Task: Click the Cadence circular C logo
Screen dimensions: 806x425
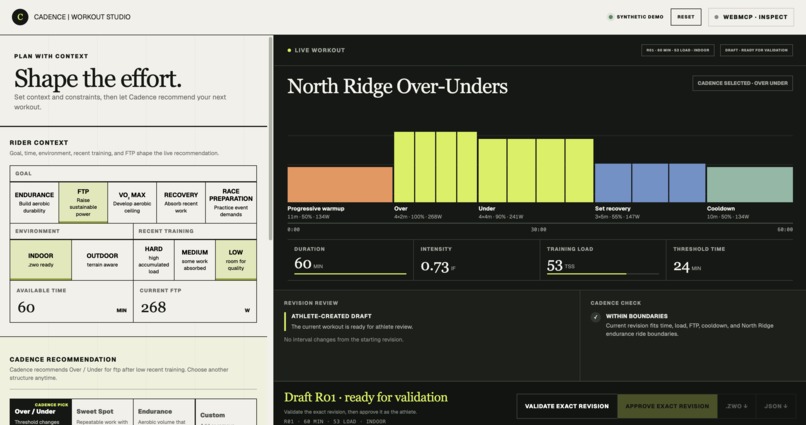Action: click(20, 17)
